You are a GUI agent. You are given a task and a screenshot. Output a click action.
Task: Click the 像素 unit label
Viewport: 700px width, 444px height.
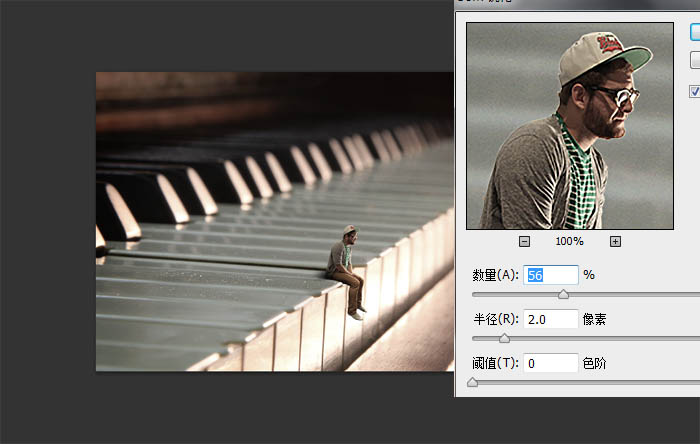coord(594,320)
